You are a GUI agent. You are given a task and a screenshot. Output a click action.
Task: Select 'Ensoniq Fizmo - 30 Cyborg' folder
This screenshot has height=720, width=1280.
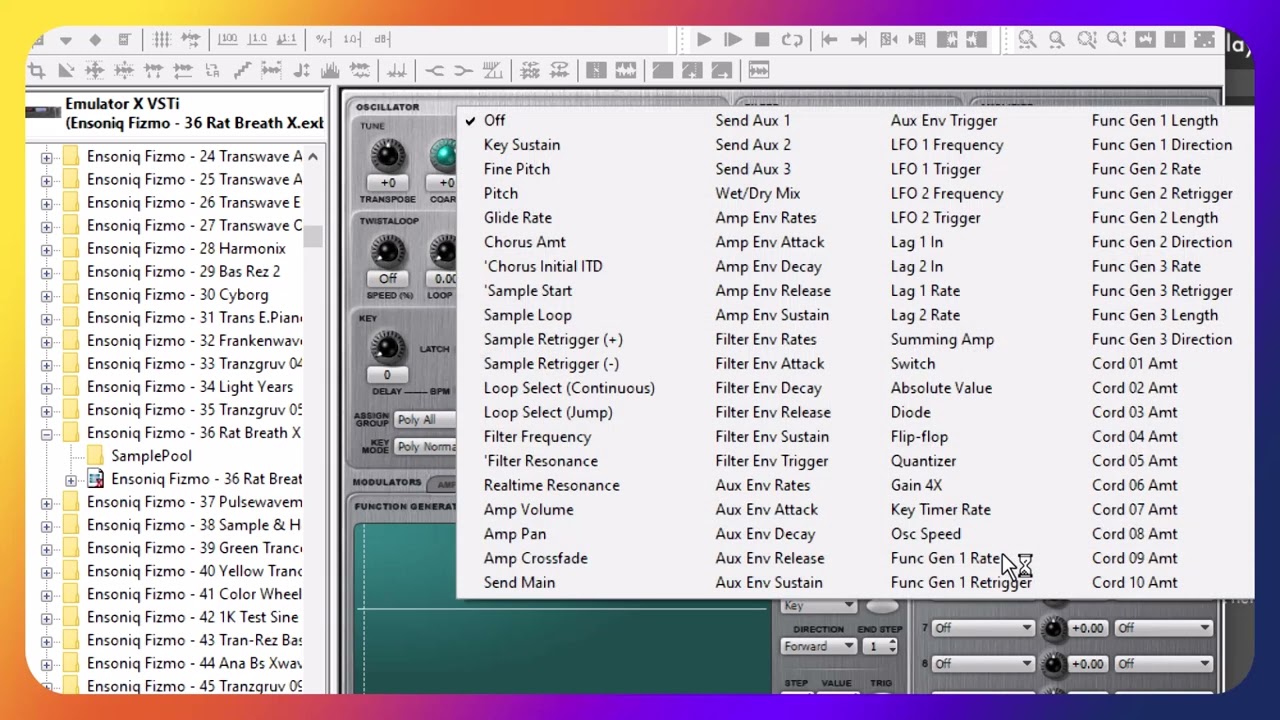tap(177, 295)
